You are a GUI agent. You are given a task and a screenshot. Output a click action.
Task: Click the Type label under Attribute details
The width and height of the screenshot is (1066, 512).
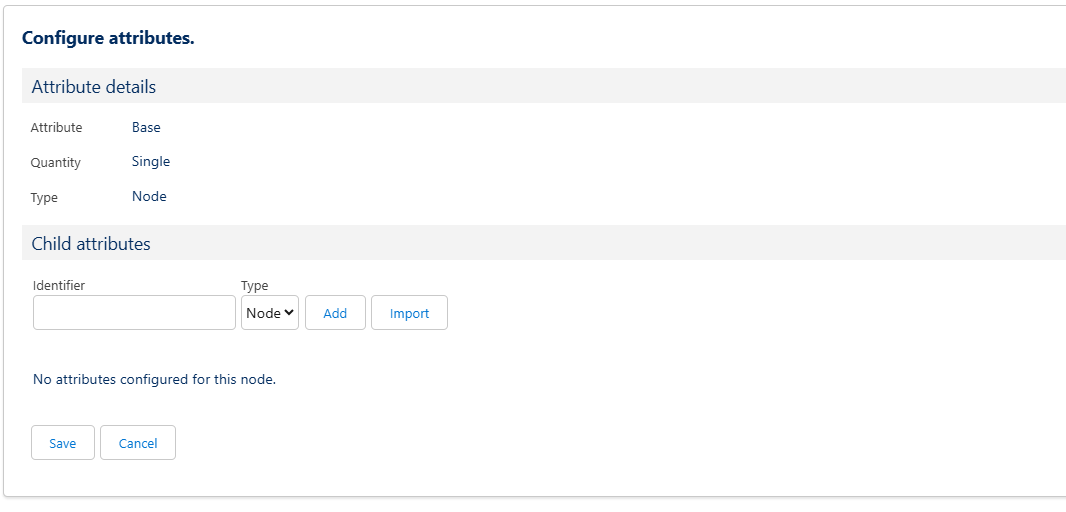(x=44, y=198)
